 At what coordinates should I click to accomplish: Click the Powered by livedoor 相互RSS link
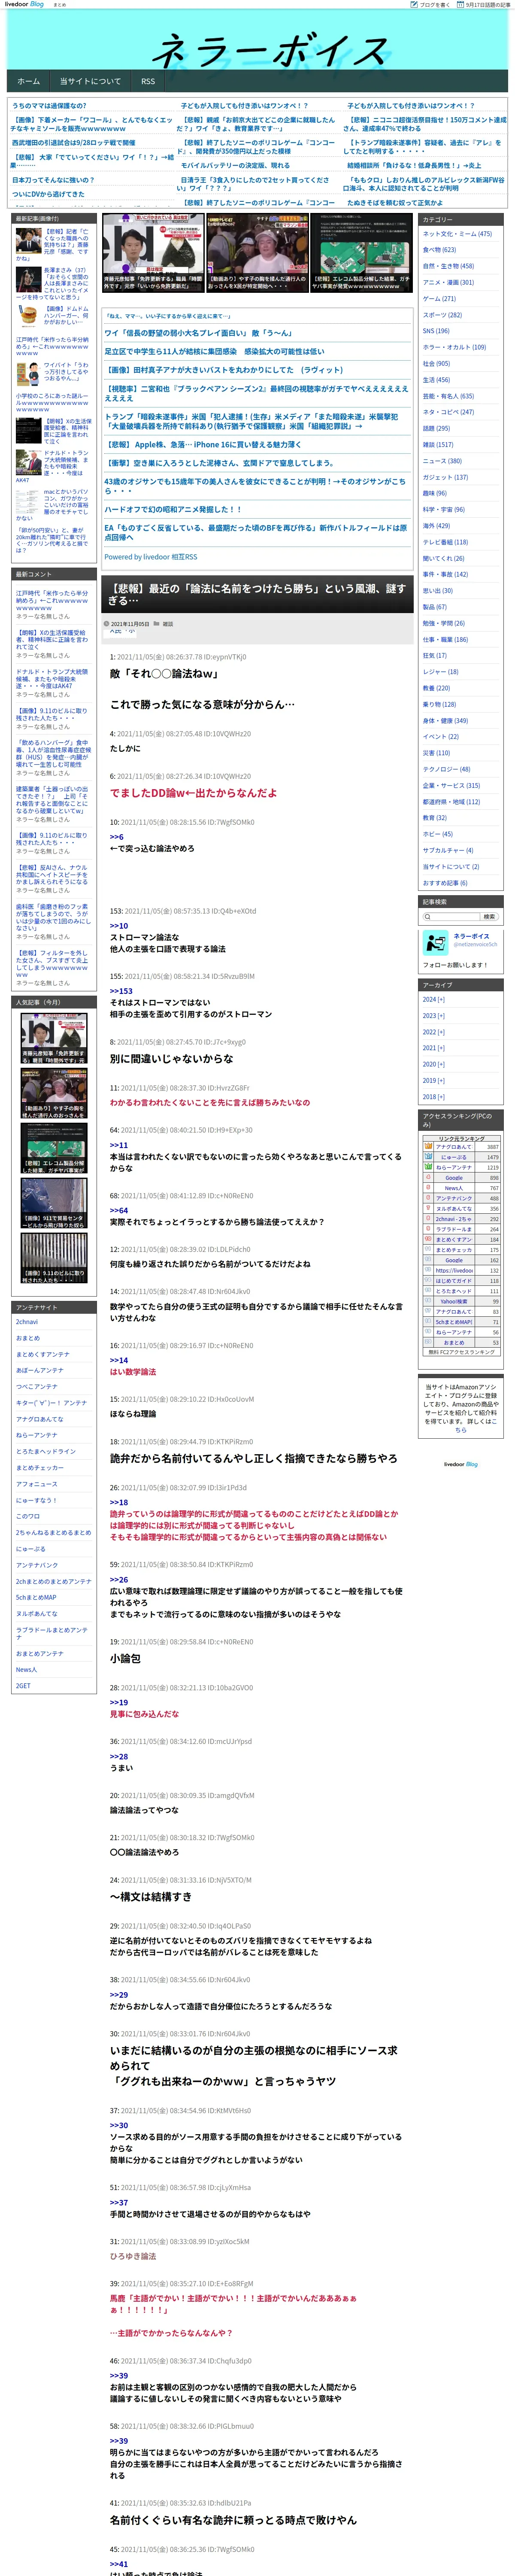point(151,557)
